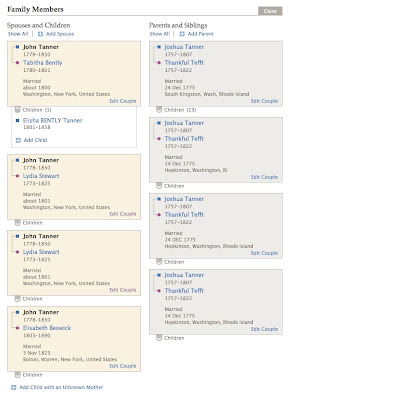395x400 pixels.
Task: Click the male icon beside Elisha BENTLY Tanner
Action: click(x=18, y=121)
